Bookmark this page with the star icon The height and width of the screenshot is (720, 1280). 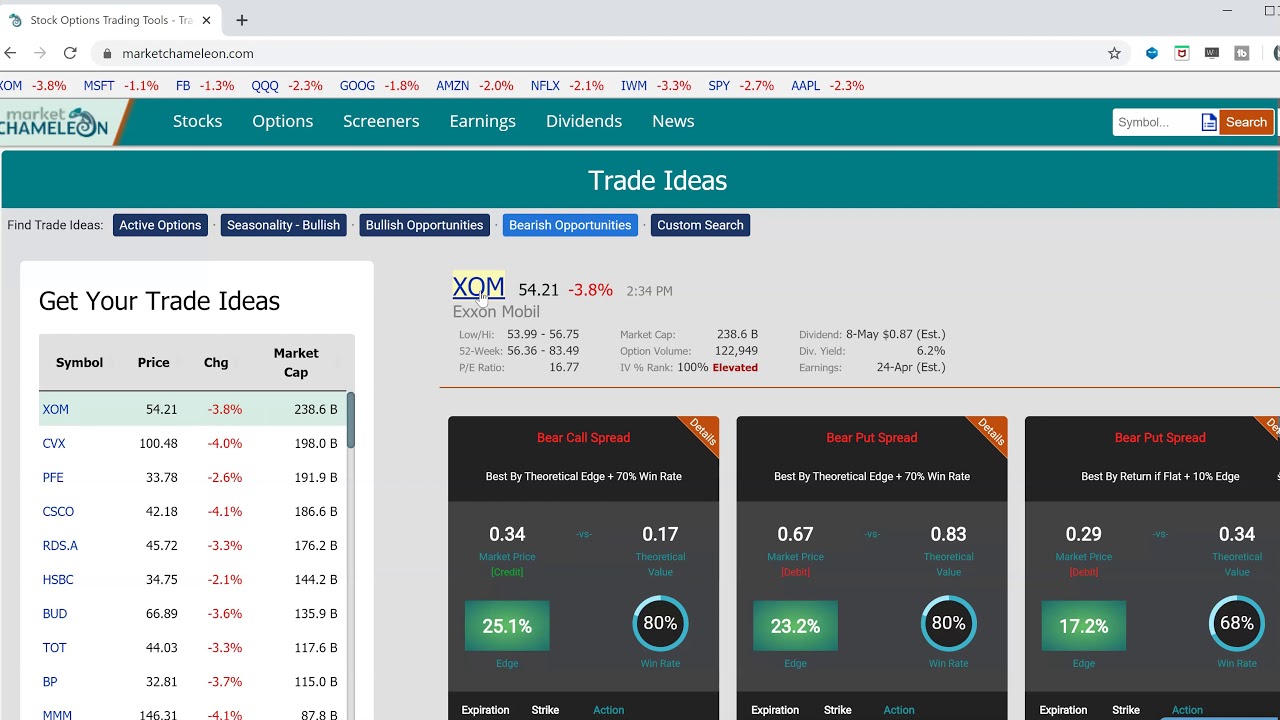[x=1114, y=53]
